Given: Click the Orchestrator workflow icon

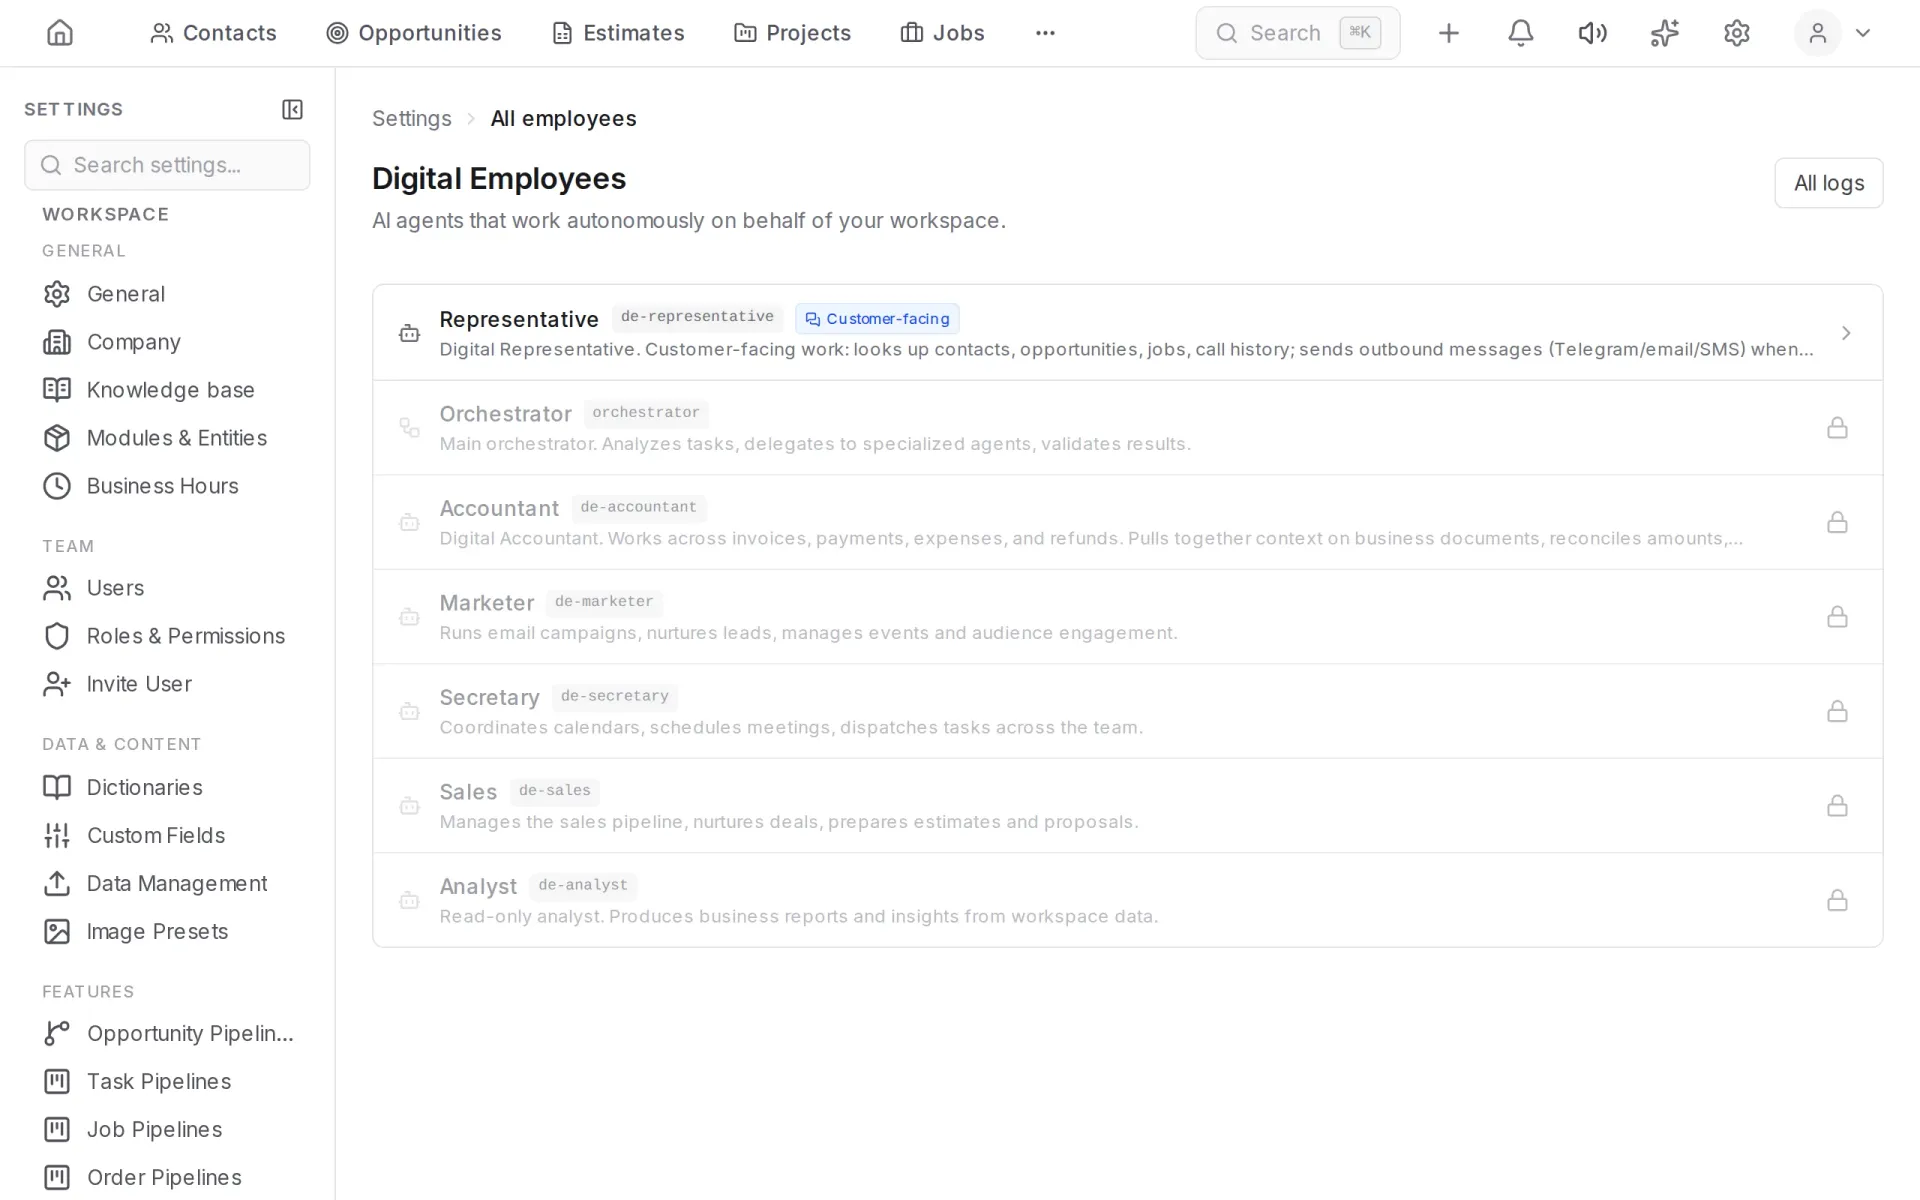Looking at the screenshot, I should click(x=409, y=428).
